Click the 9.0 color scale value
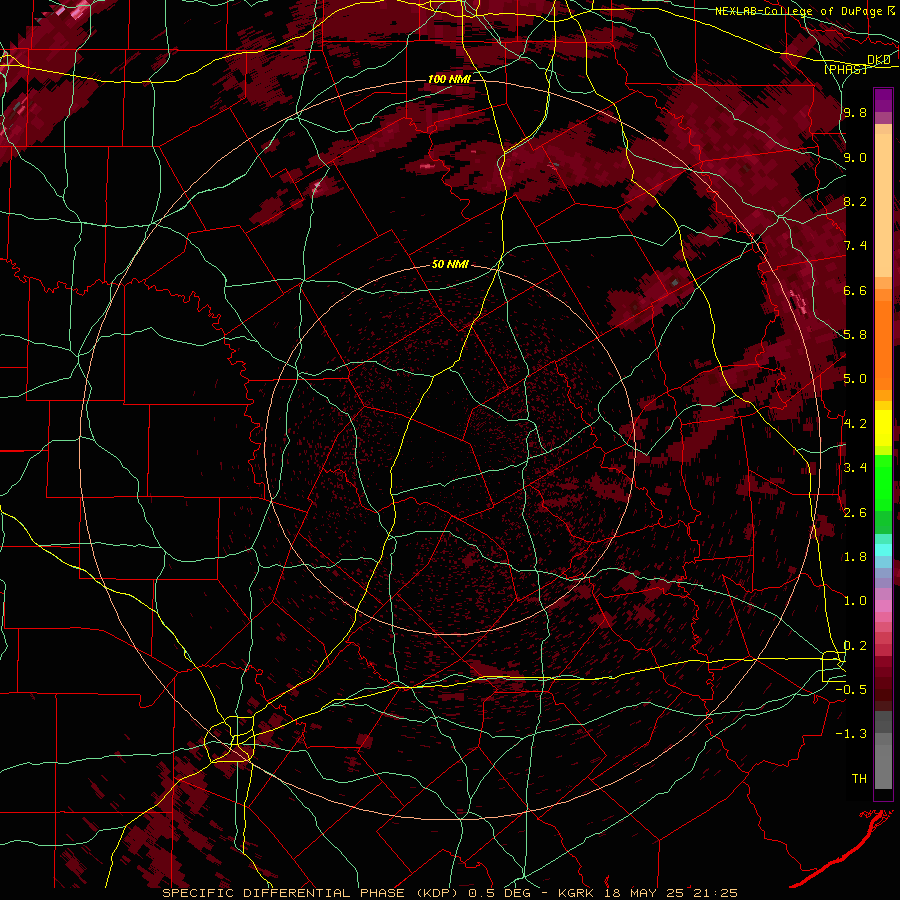Viewport: 900px width, 900px height. click(x=855, y=157)
